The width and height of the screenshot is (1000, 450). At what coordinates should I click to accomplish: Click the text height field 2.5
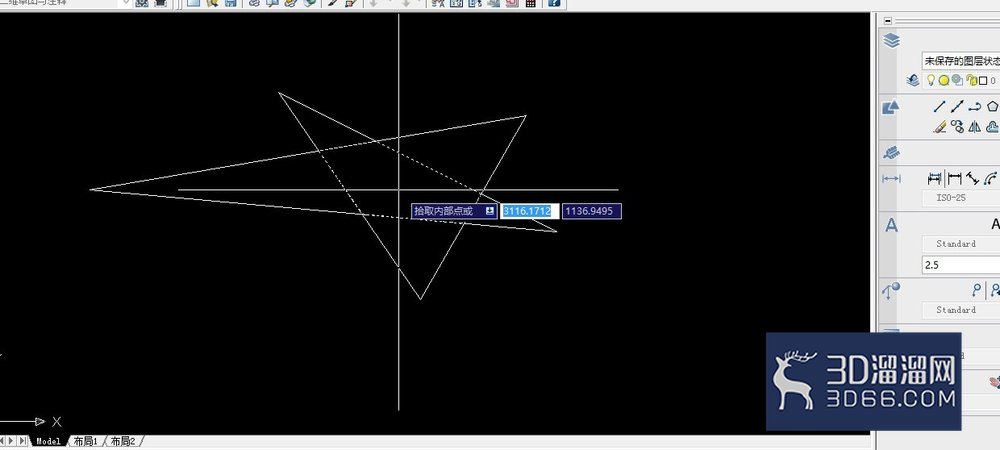(961, 265)
